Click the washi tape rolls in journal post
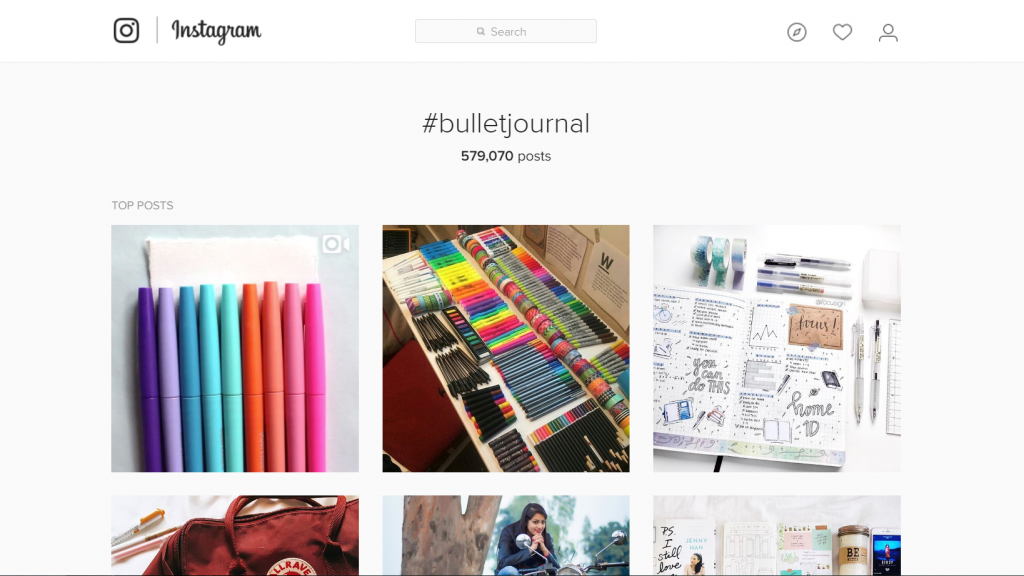1024x576 pixels. (x=718, y=261)
